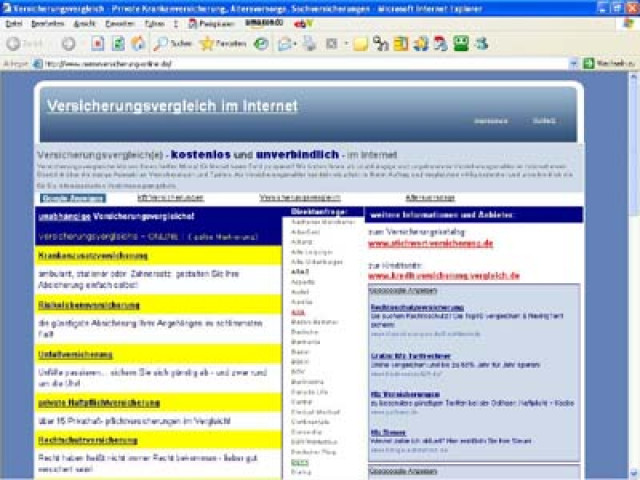The height and width of the screenshot is (480, 640).
Task: Open the Preispiraten links bar shortcut
Action: click(211, 24)
